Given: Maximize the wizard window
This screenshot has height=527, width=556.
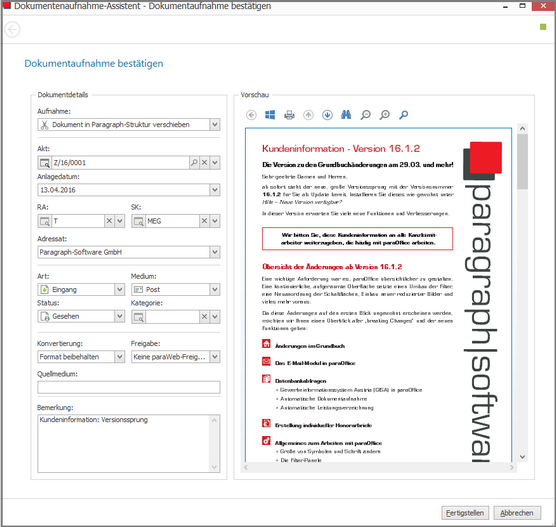Looking at the screenshot, I should point(522,6).
